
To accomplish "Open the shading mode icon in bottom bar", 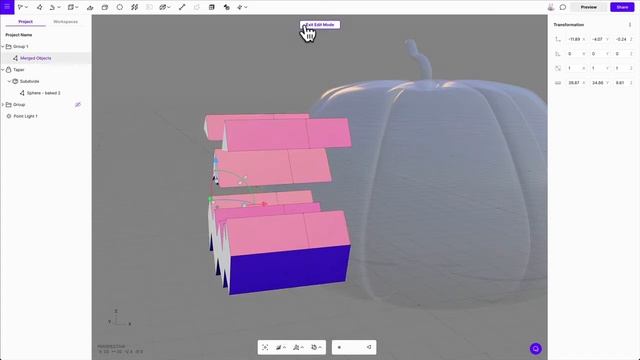I will pyautogui.click(x=278, y=347).
